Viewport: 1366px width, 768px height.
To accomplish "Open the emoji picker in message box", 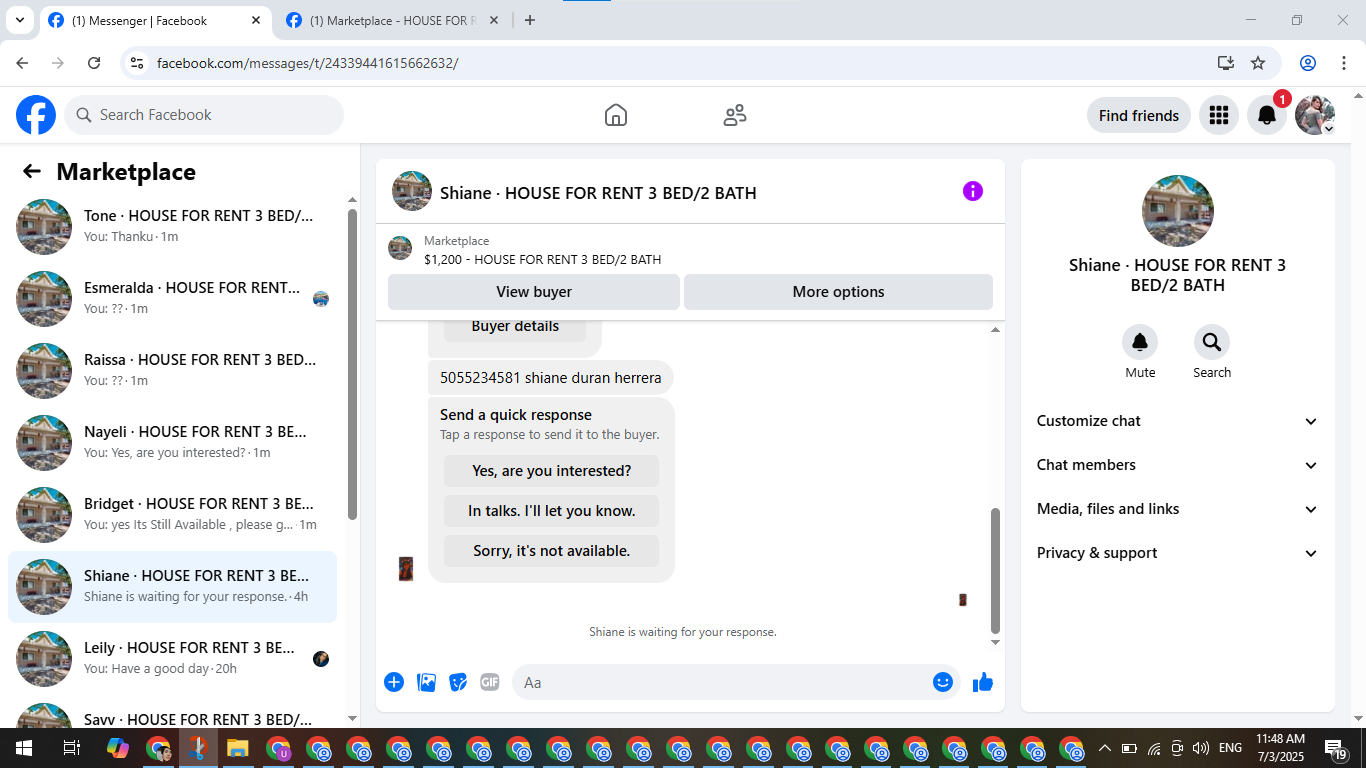I will [x=942, y=682].
